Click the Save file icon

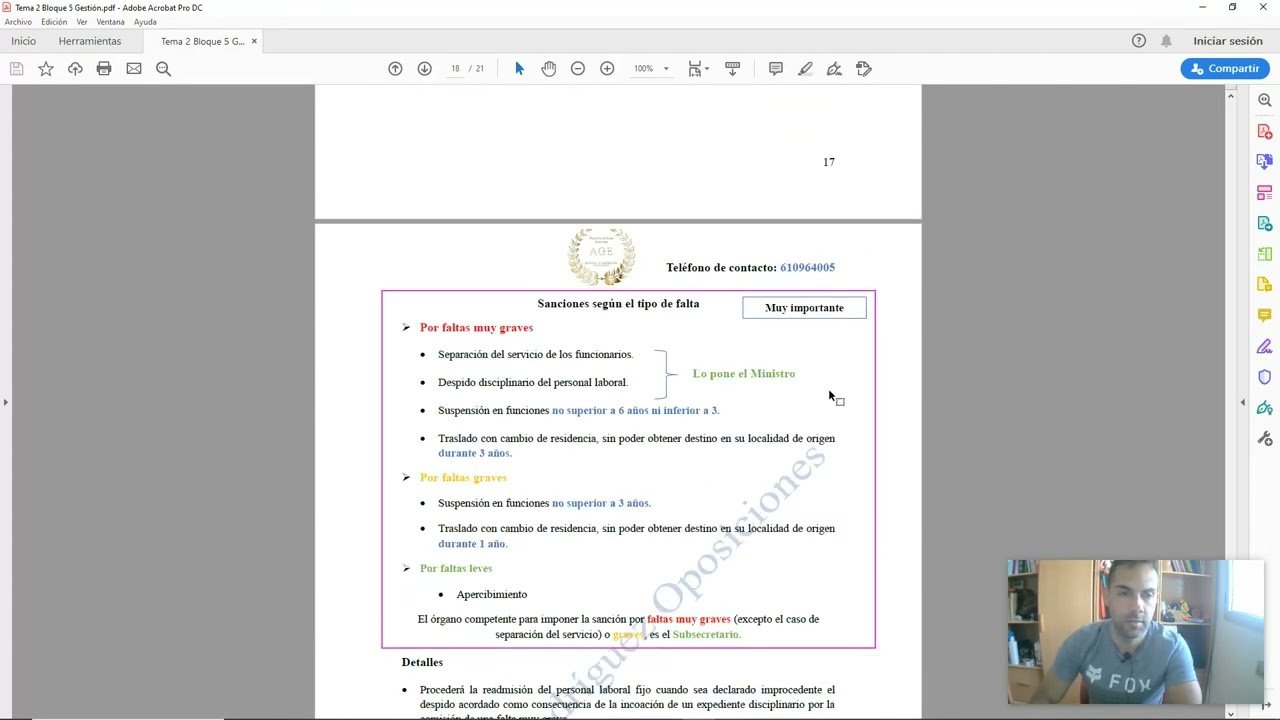[x=16, y=69]
